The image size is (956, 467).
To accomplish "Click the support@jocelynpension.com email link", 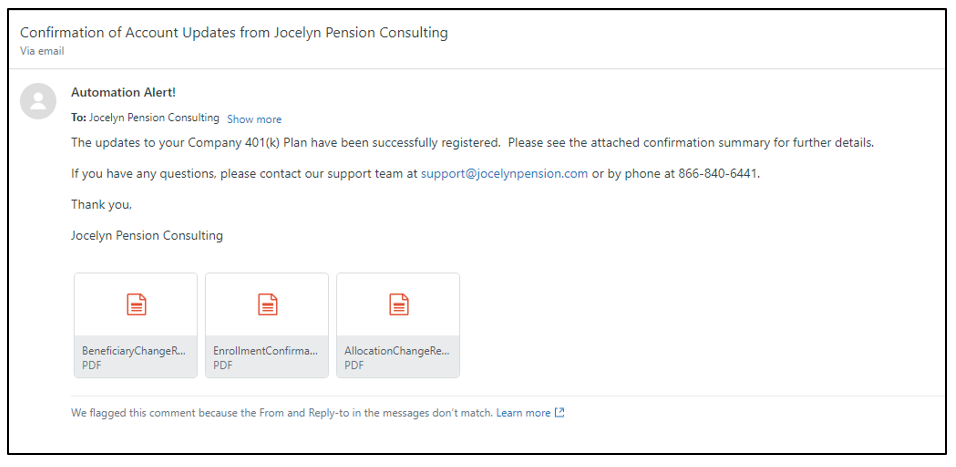I will (x=504, y=173).
